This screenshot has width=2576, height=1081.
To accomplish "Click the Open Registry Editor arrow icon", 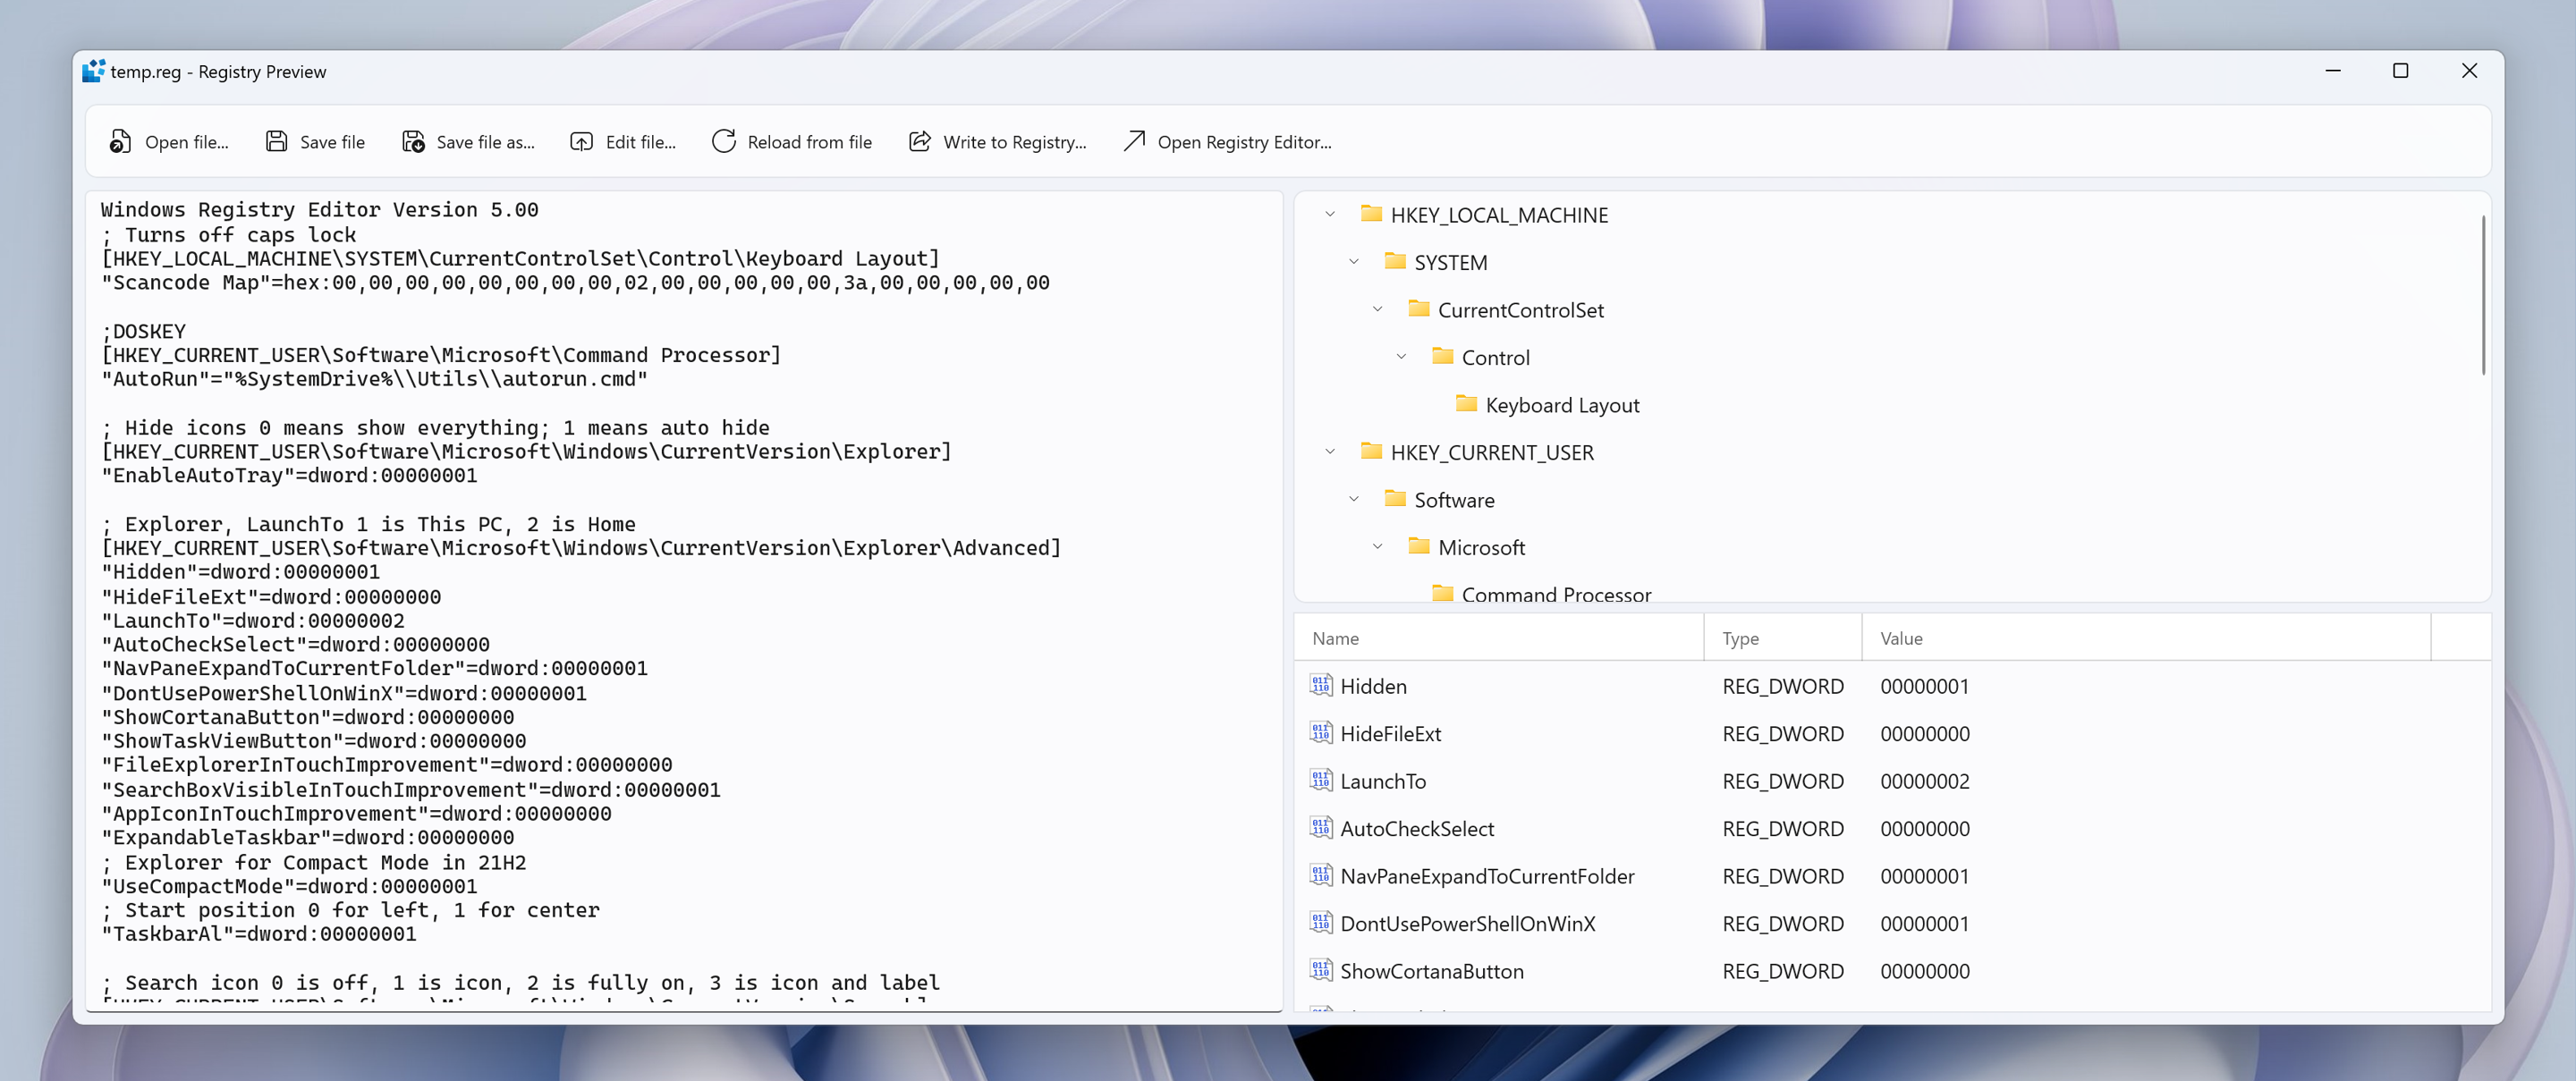I will (x=1133, y=142).
